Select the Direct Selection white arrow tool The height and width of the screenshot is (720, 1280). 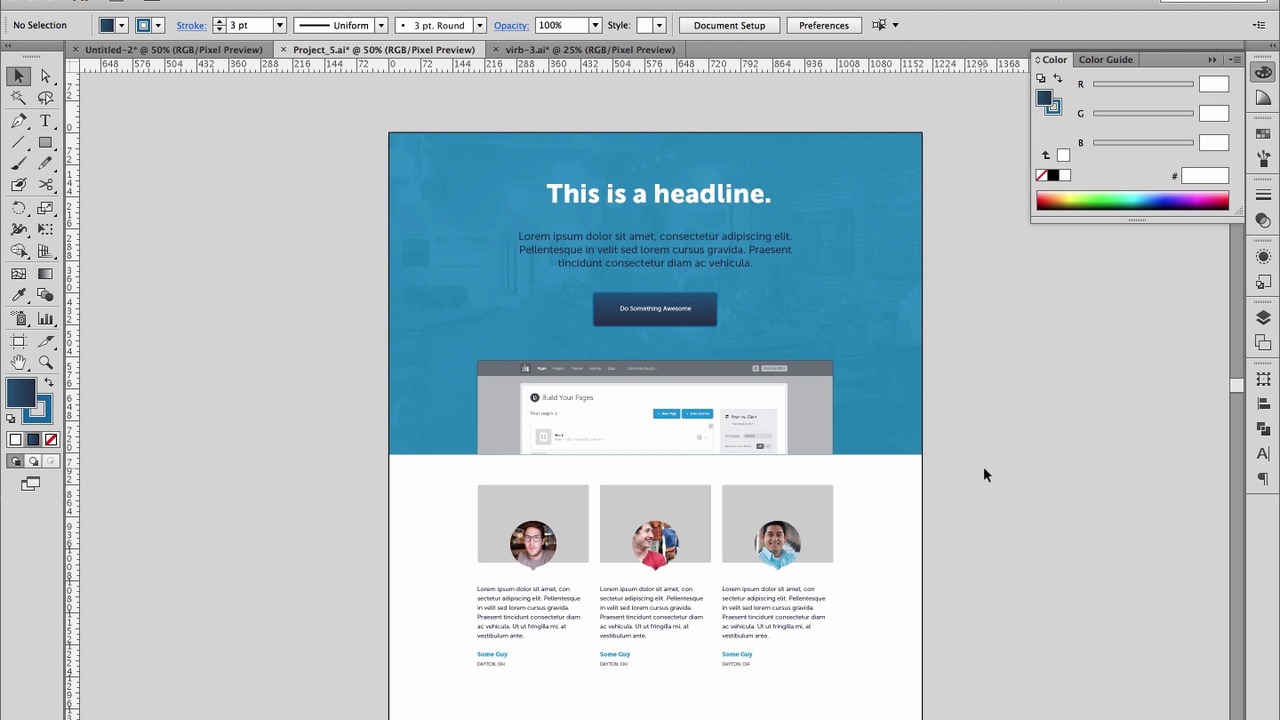(45, 76)
